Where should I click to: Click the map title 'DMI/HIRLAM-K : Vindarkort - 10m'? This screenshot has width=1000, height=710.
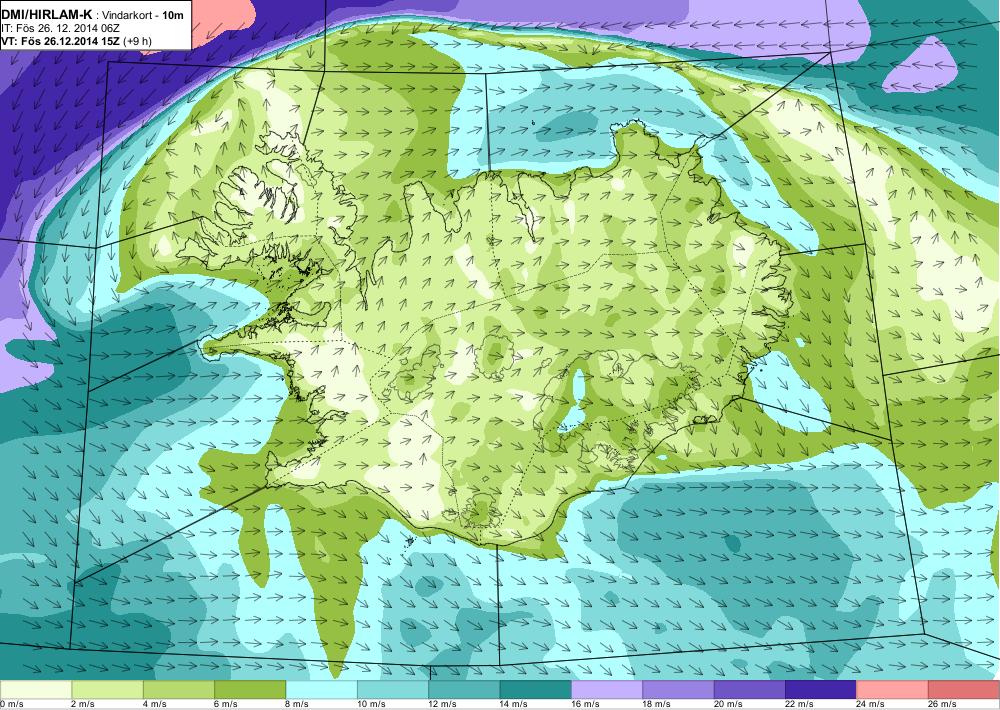point(92,15)
